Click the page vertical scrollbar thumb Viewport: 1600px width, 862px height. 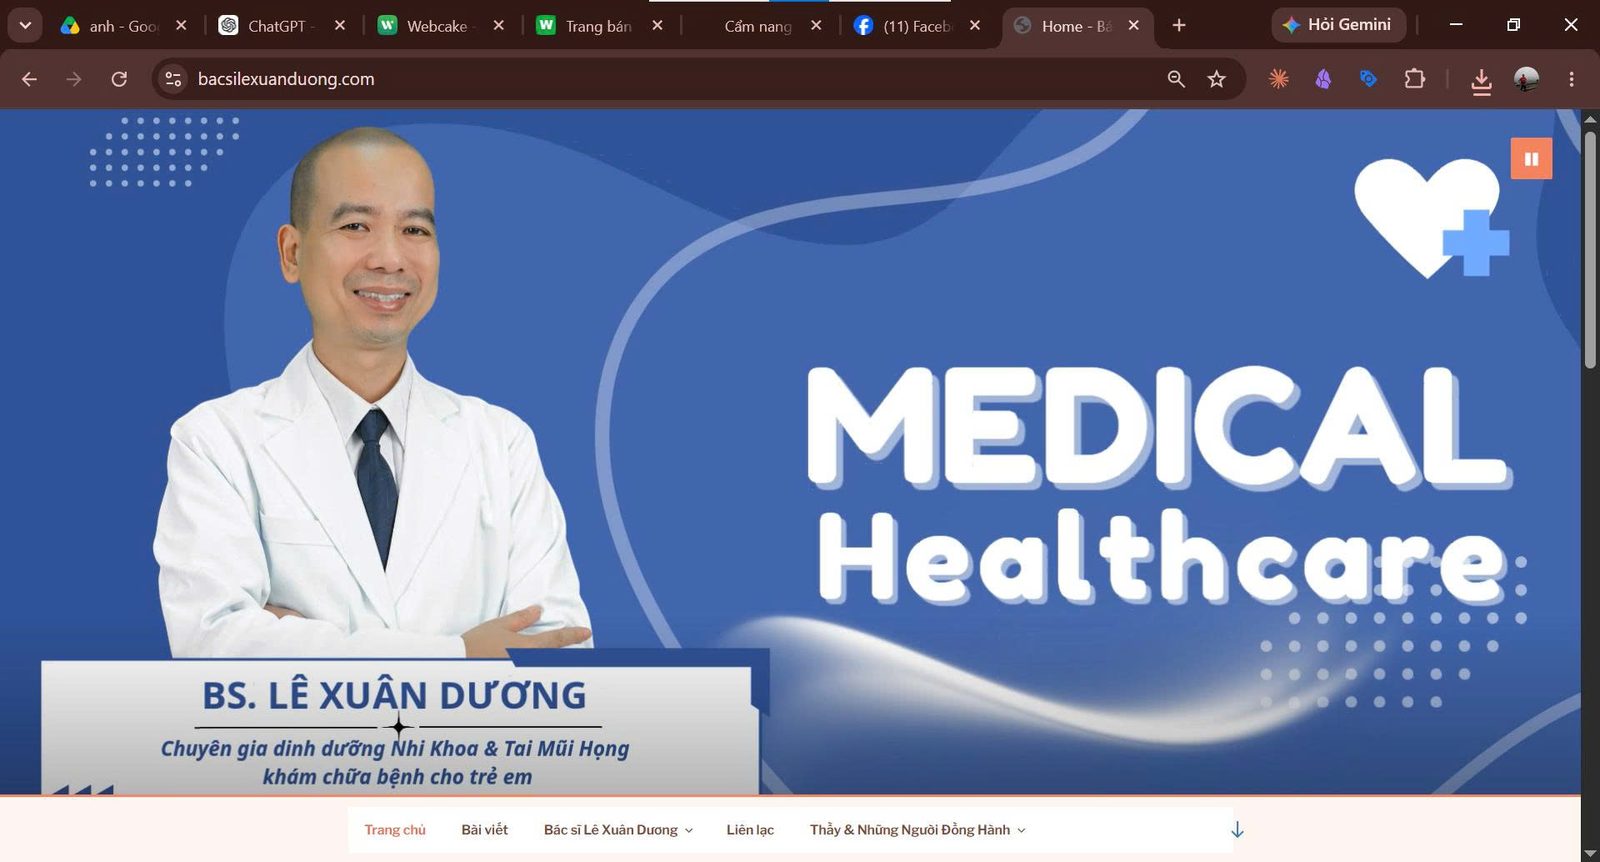[x=1590, y=250]
